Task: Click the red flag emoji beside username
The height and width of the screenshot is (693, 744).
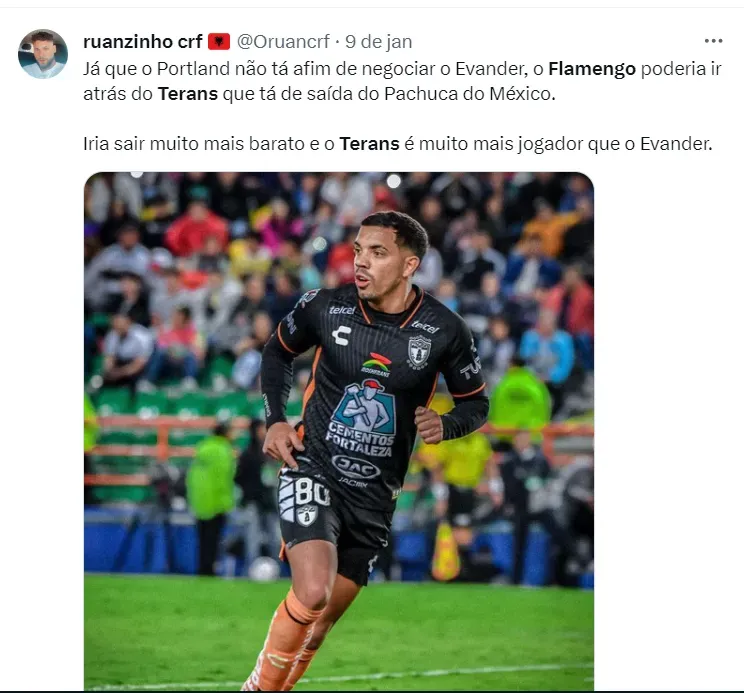Action: point(219,42)
